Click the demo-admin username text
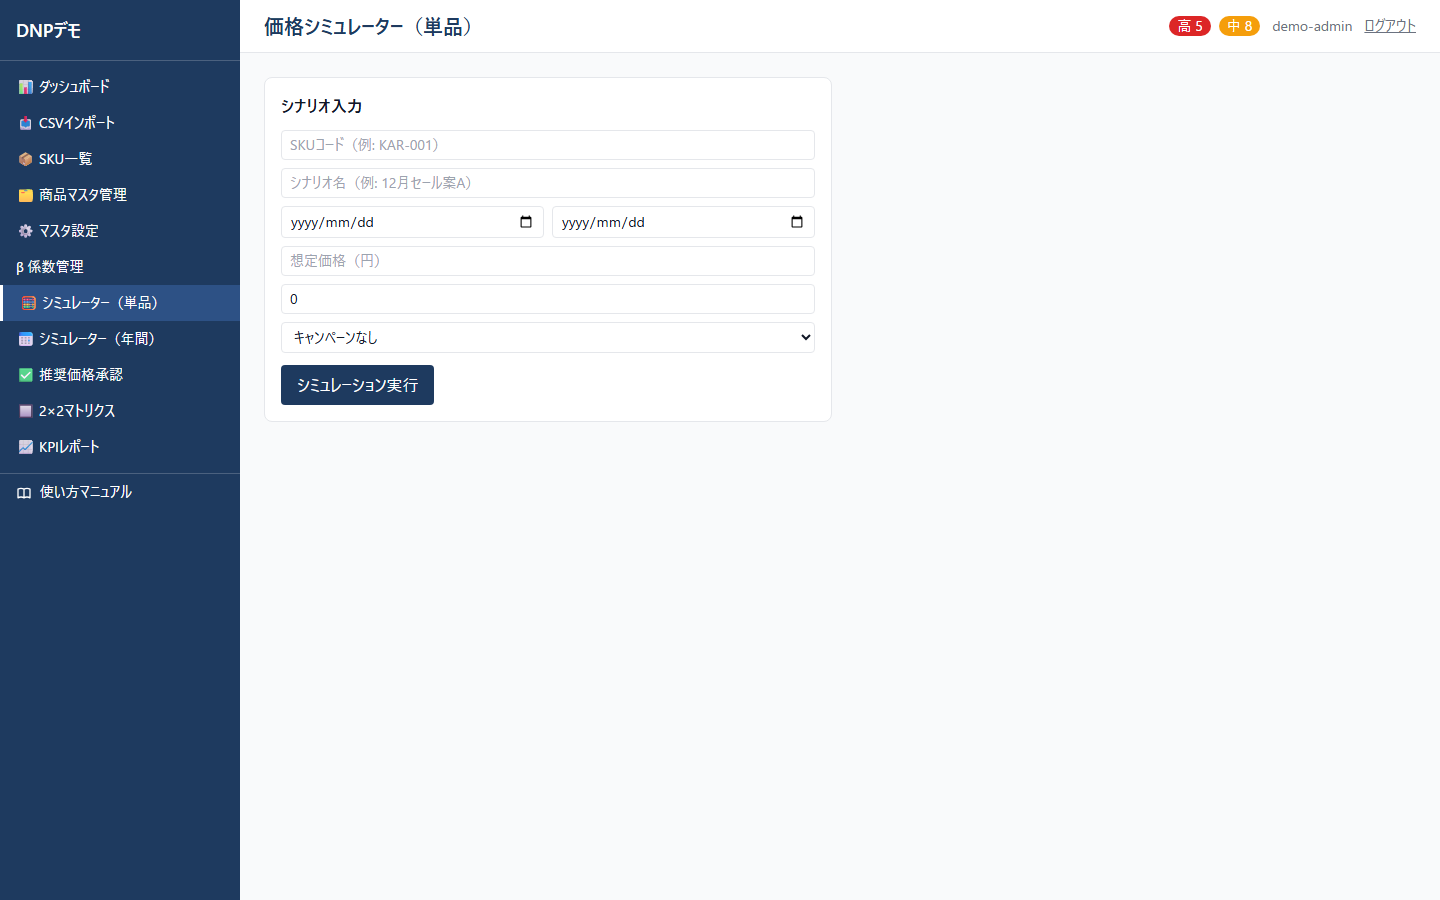 [x=1312, y=26]
